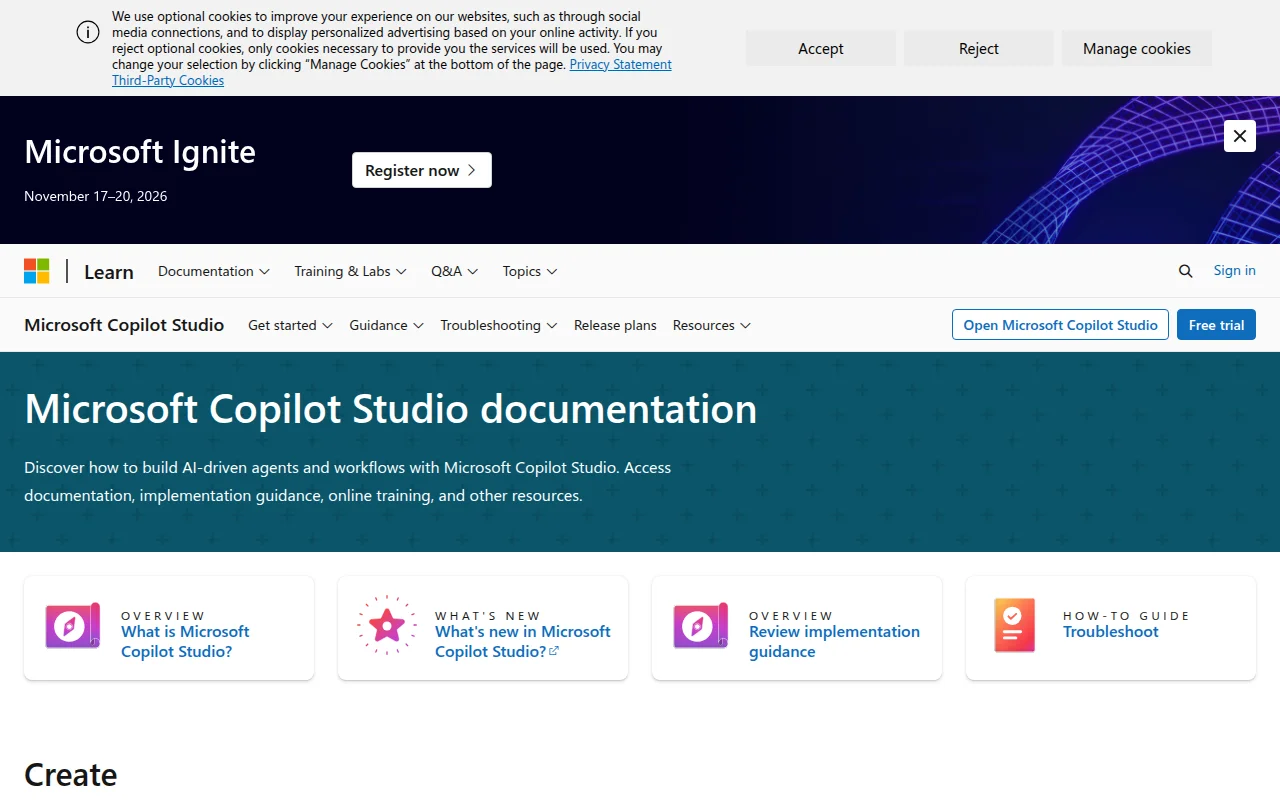This screenshot has width=1280, height=800.
Task: Click the compass icon on Review implementation guidance card
Action: click(x=701, y=626)
